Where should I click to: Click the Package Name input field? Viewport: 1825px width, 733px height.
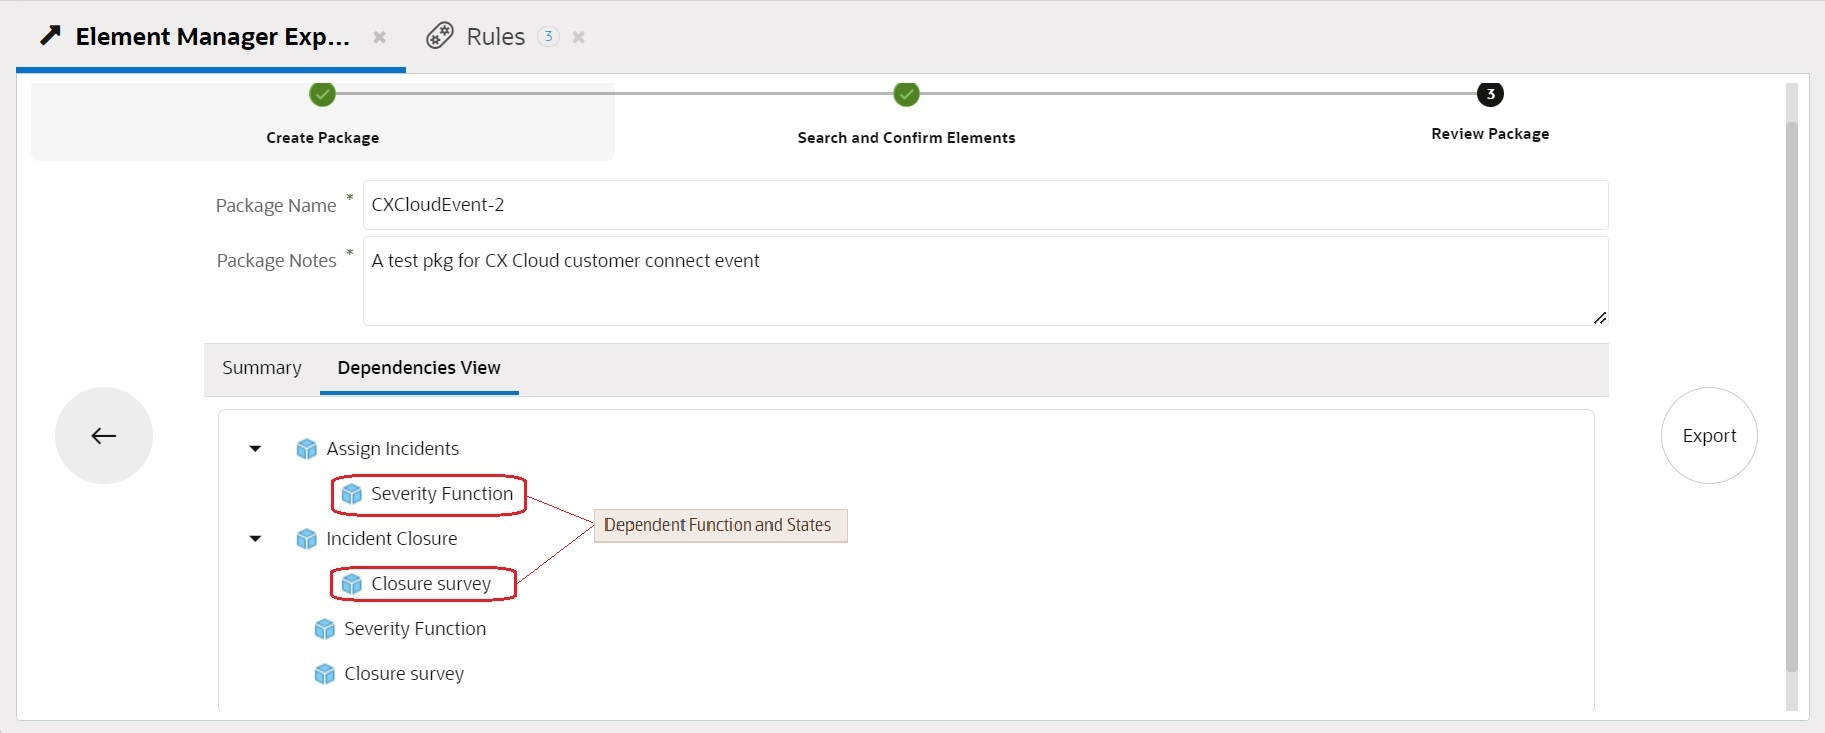pyautogui.click(x=985, y=205)
